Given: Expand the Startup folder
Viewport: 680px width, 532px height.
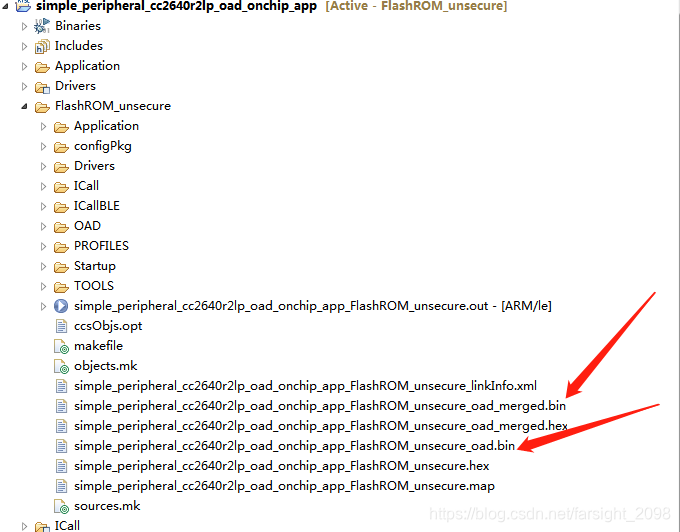Looking at the screenshot, I should 43,266.
